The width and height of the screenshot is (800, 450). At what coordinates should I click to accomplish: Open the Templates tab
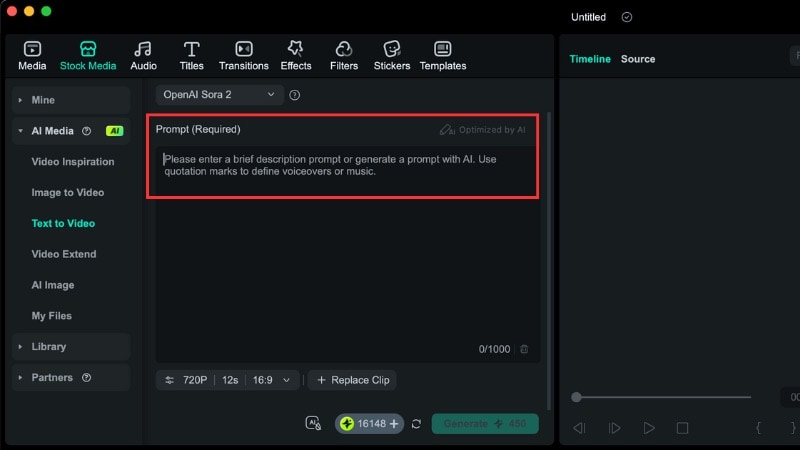pos(442,56)
